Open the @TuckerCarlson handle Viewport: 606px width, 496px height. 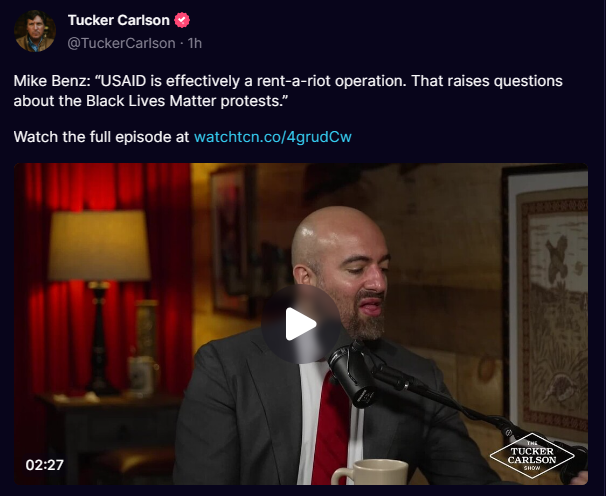(121, 43)
